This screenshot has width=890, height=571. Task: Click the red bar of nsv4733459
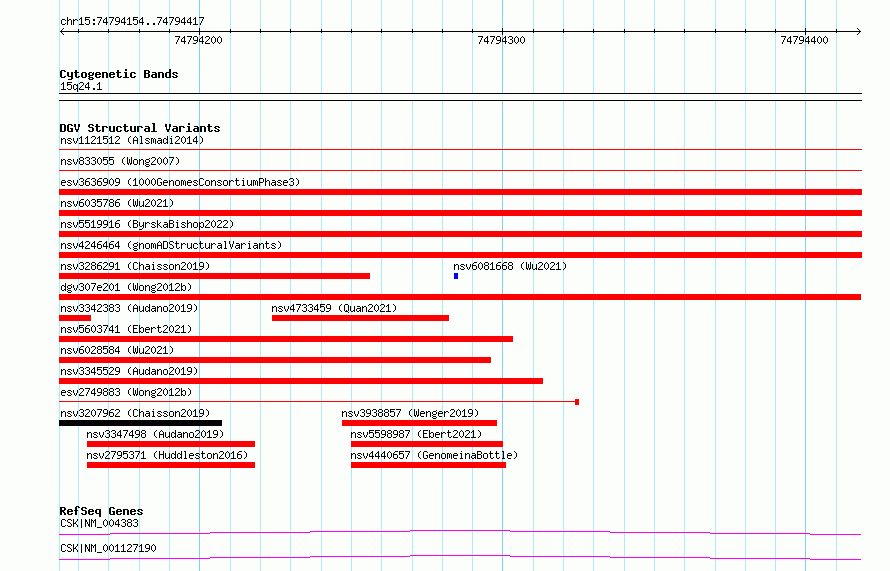360,318
